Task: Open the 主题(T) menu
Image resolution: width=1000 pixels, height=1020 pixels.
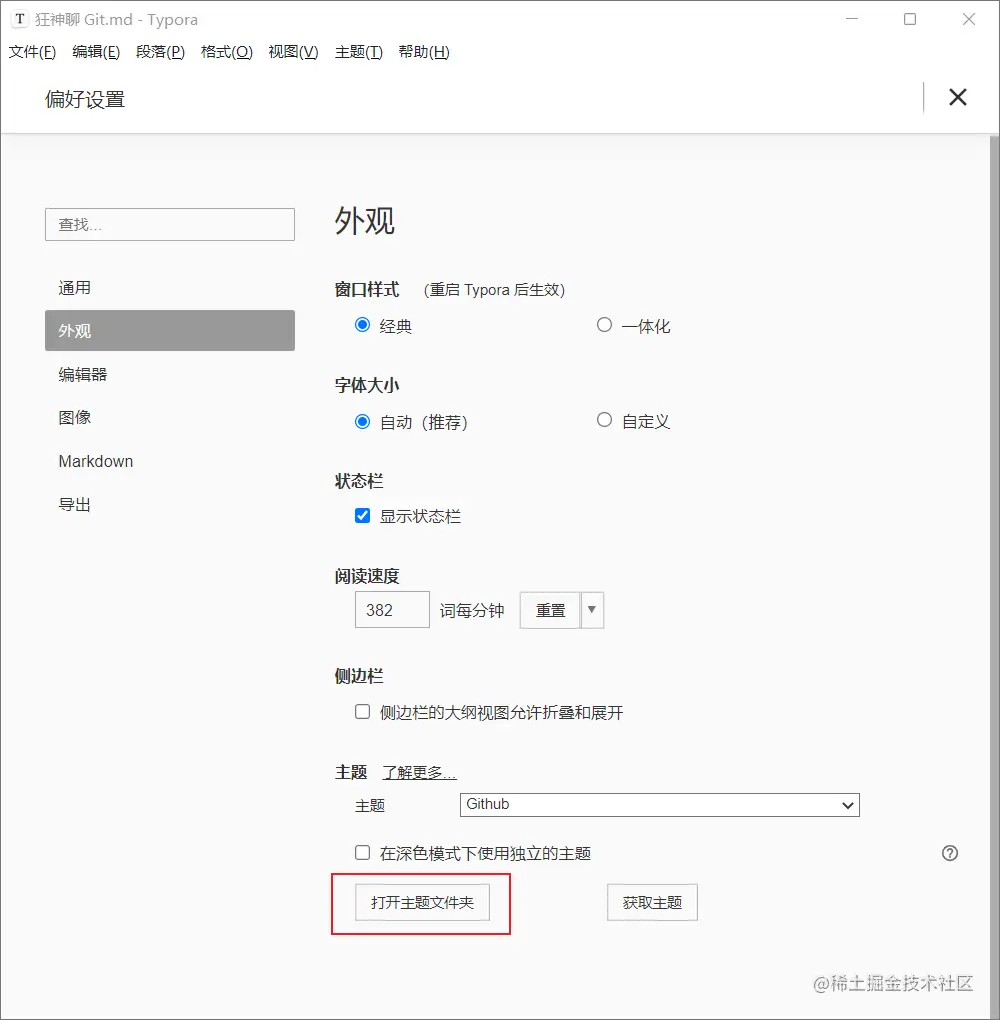Action: pos(358,52)
